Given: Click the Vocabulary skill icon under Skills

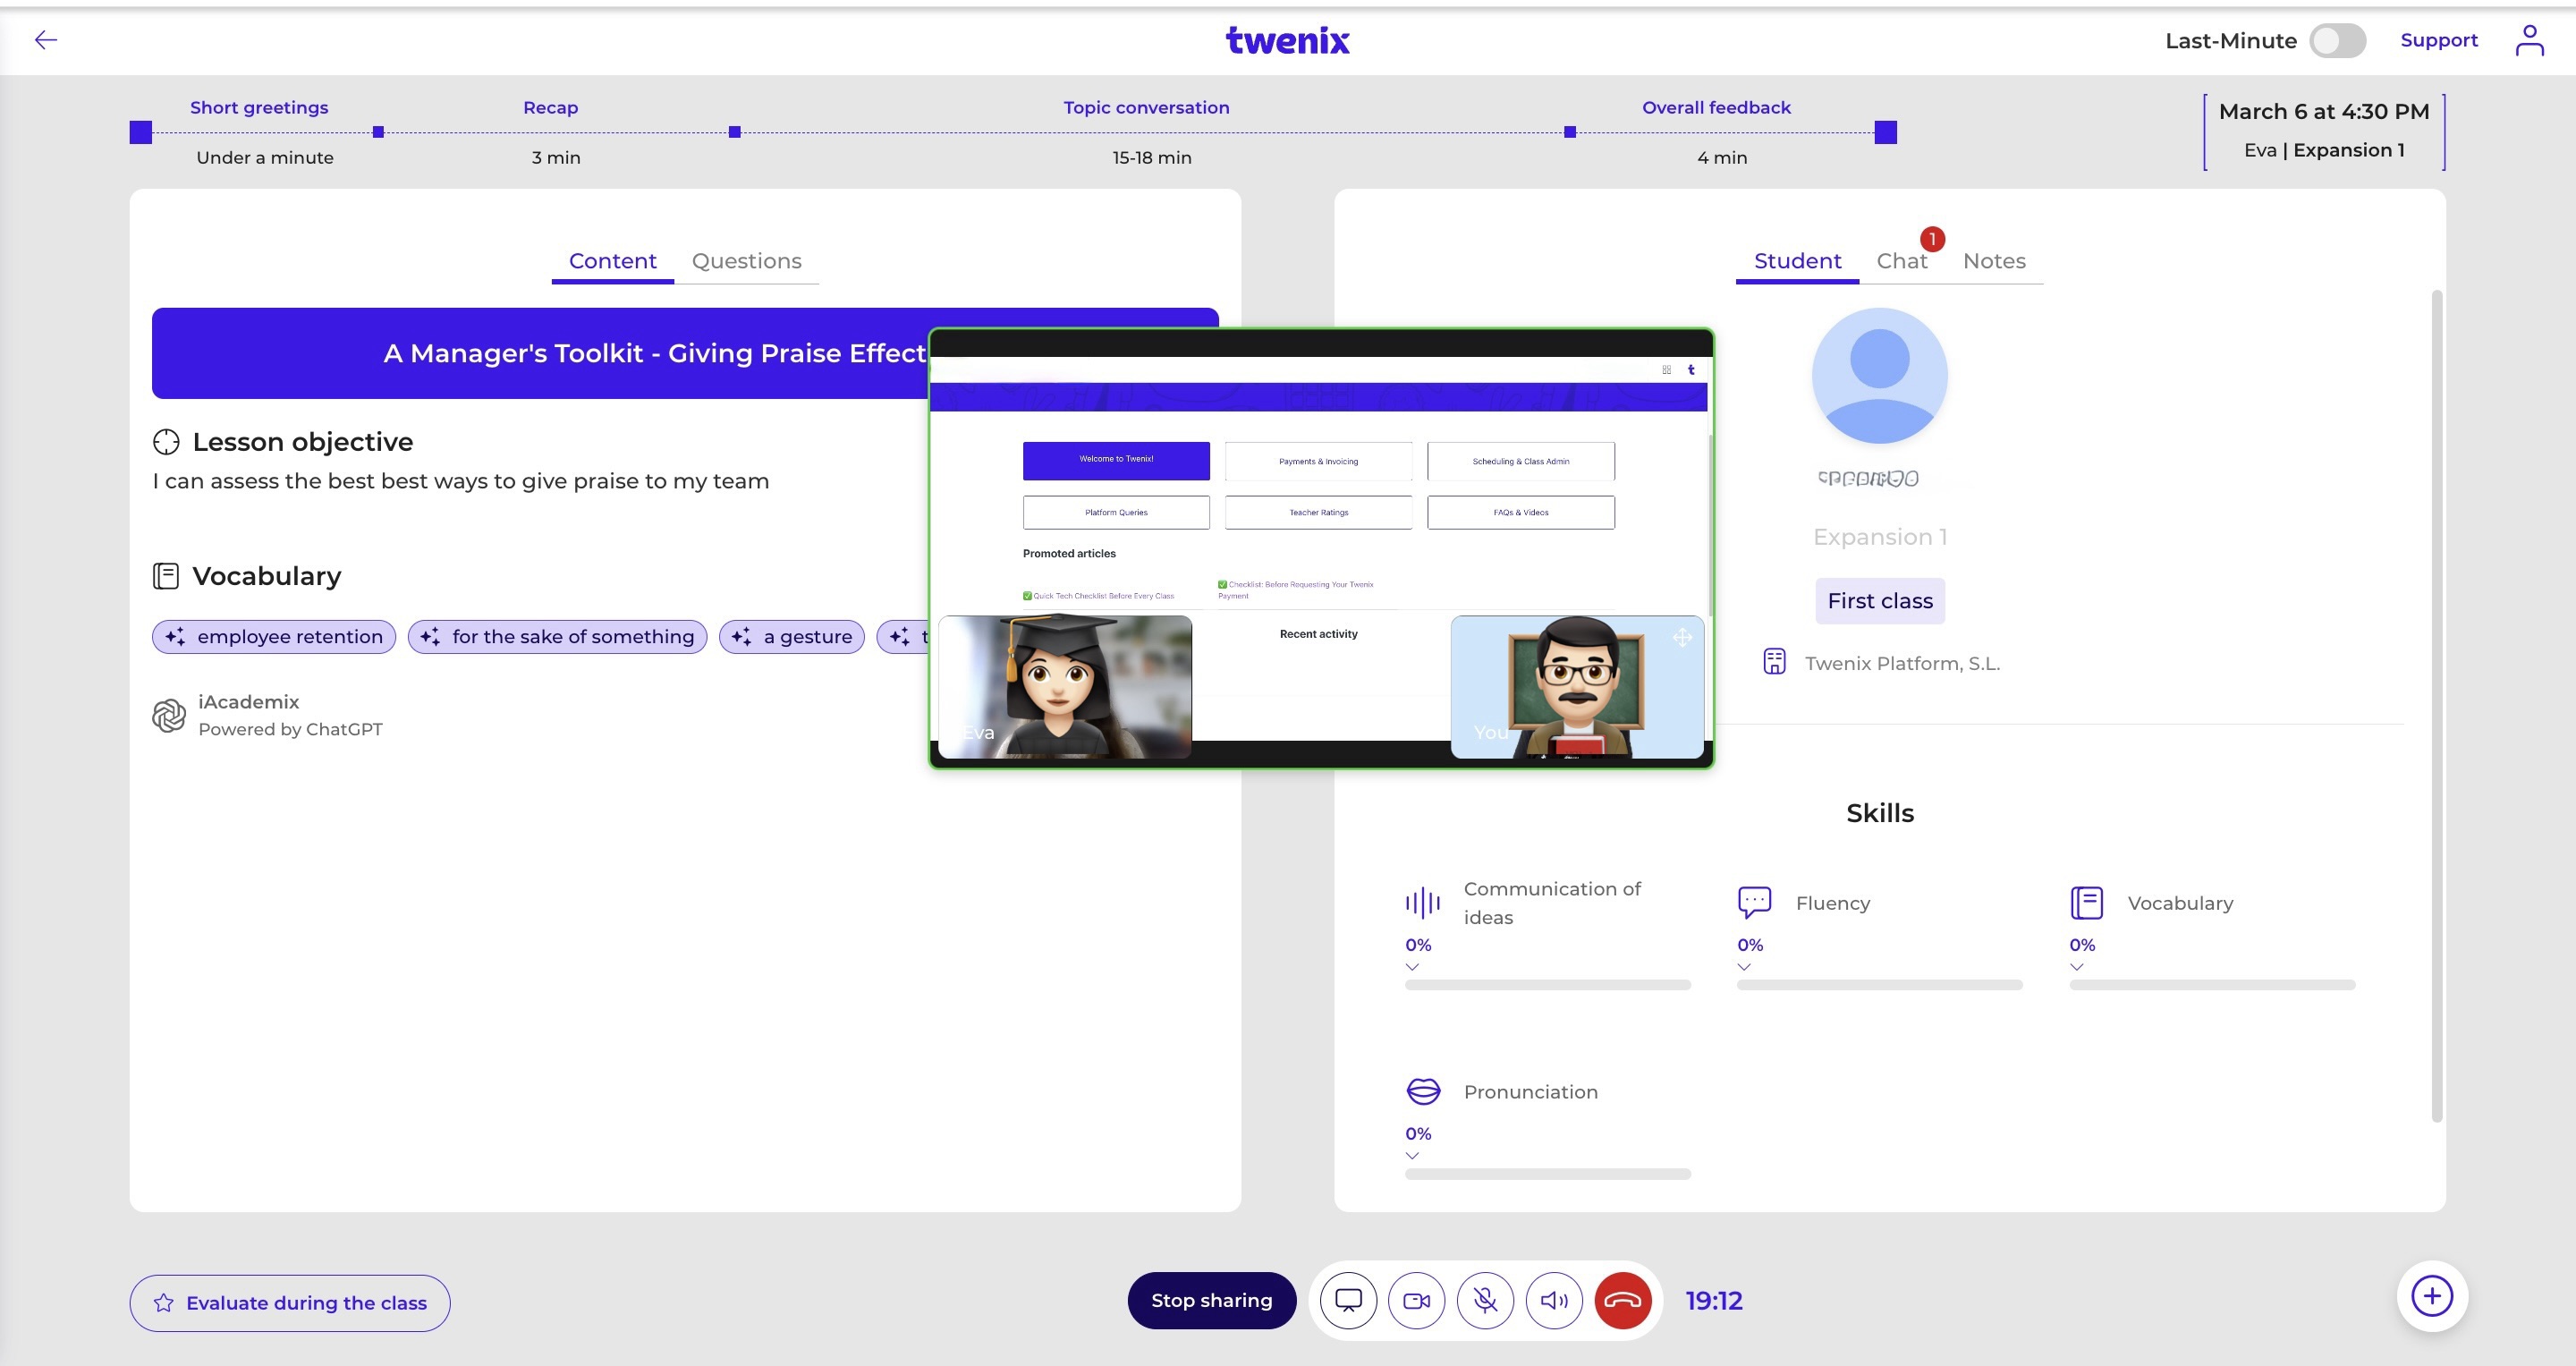Looking at the screenshot, I should tap(2086, 902).
